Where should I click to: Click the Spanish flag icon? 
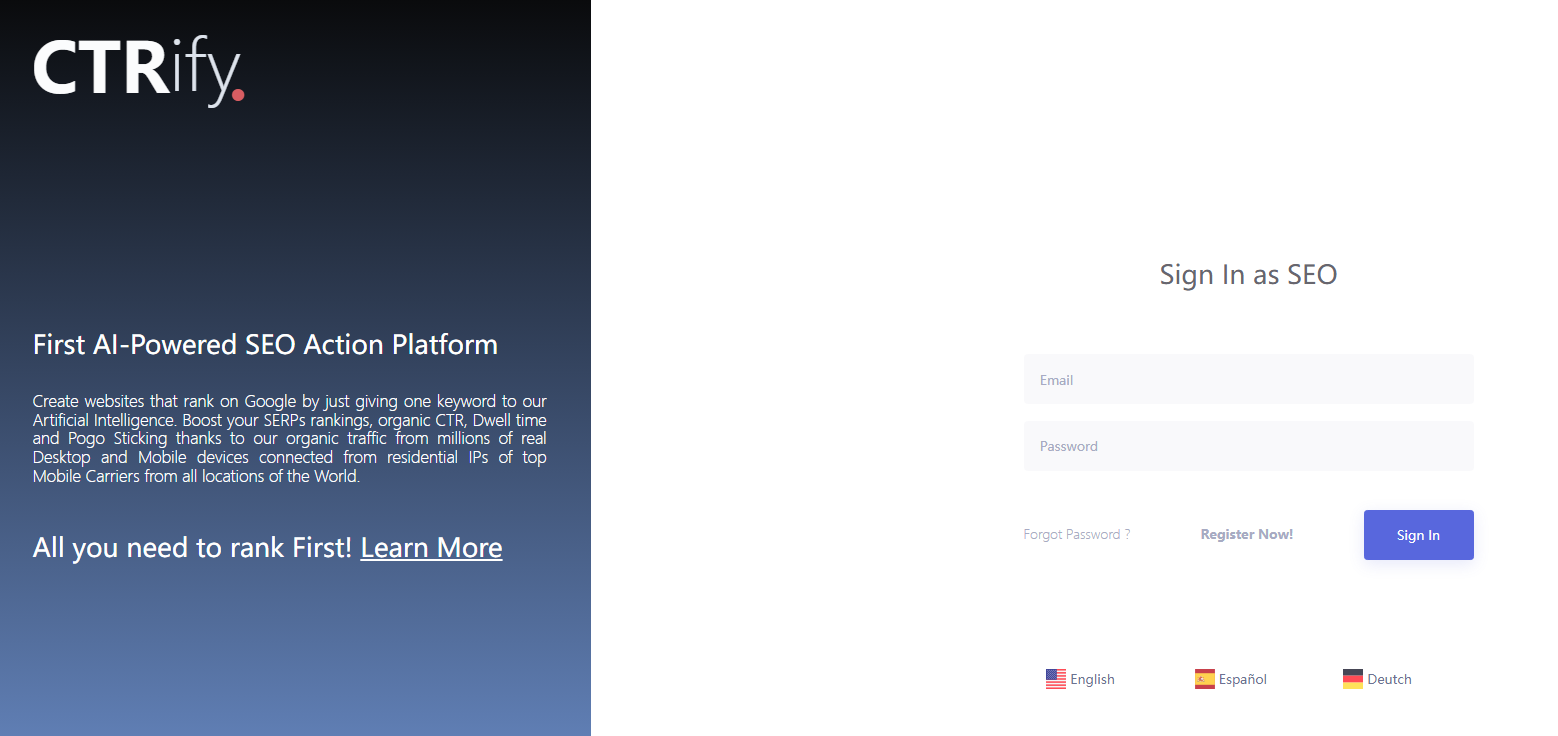pos(1205,679)
